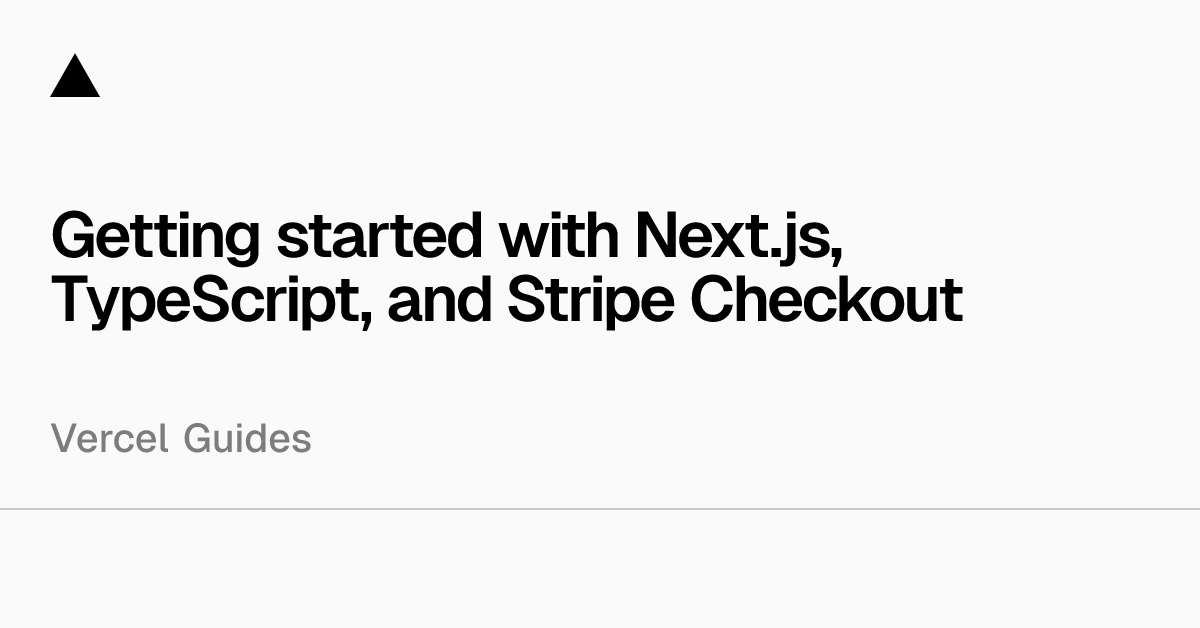Screen dimensions: 1200x628
Task: Click the blank area below the divider
Action: (600, 570)
